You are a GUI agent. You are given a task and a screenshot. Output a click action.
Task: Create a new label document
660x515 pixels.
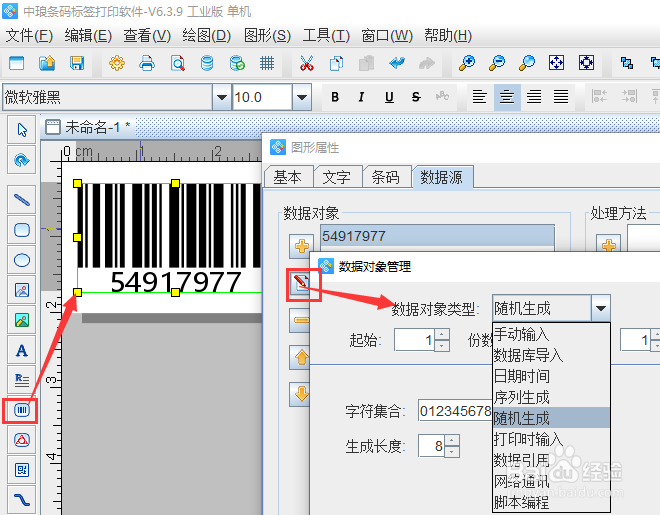[16, 63]
